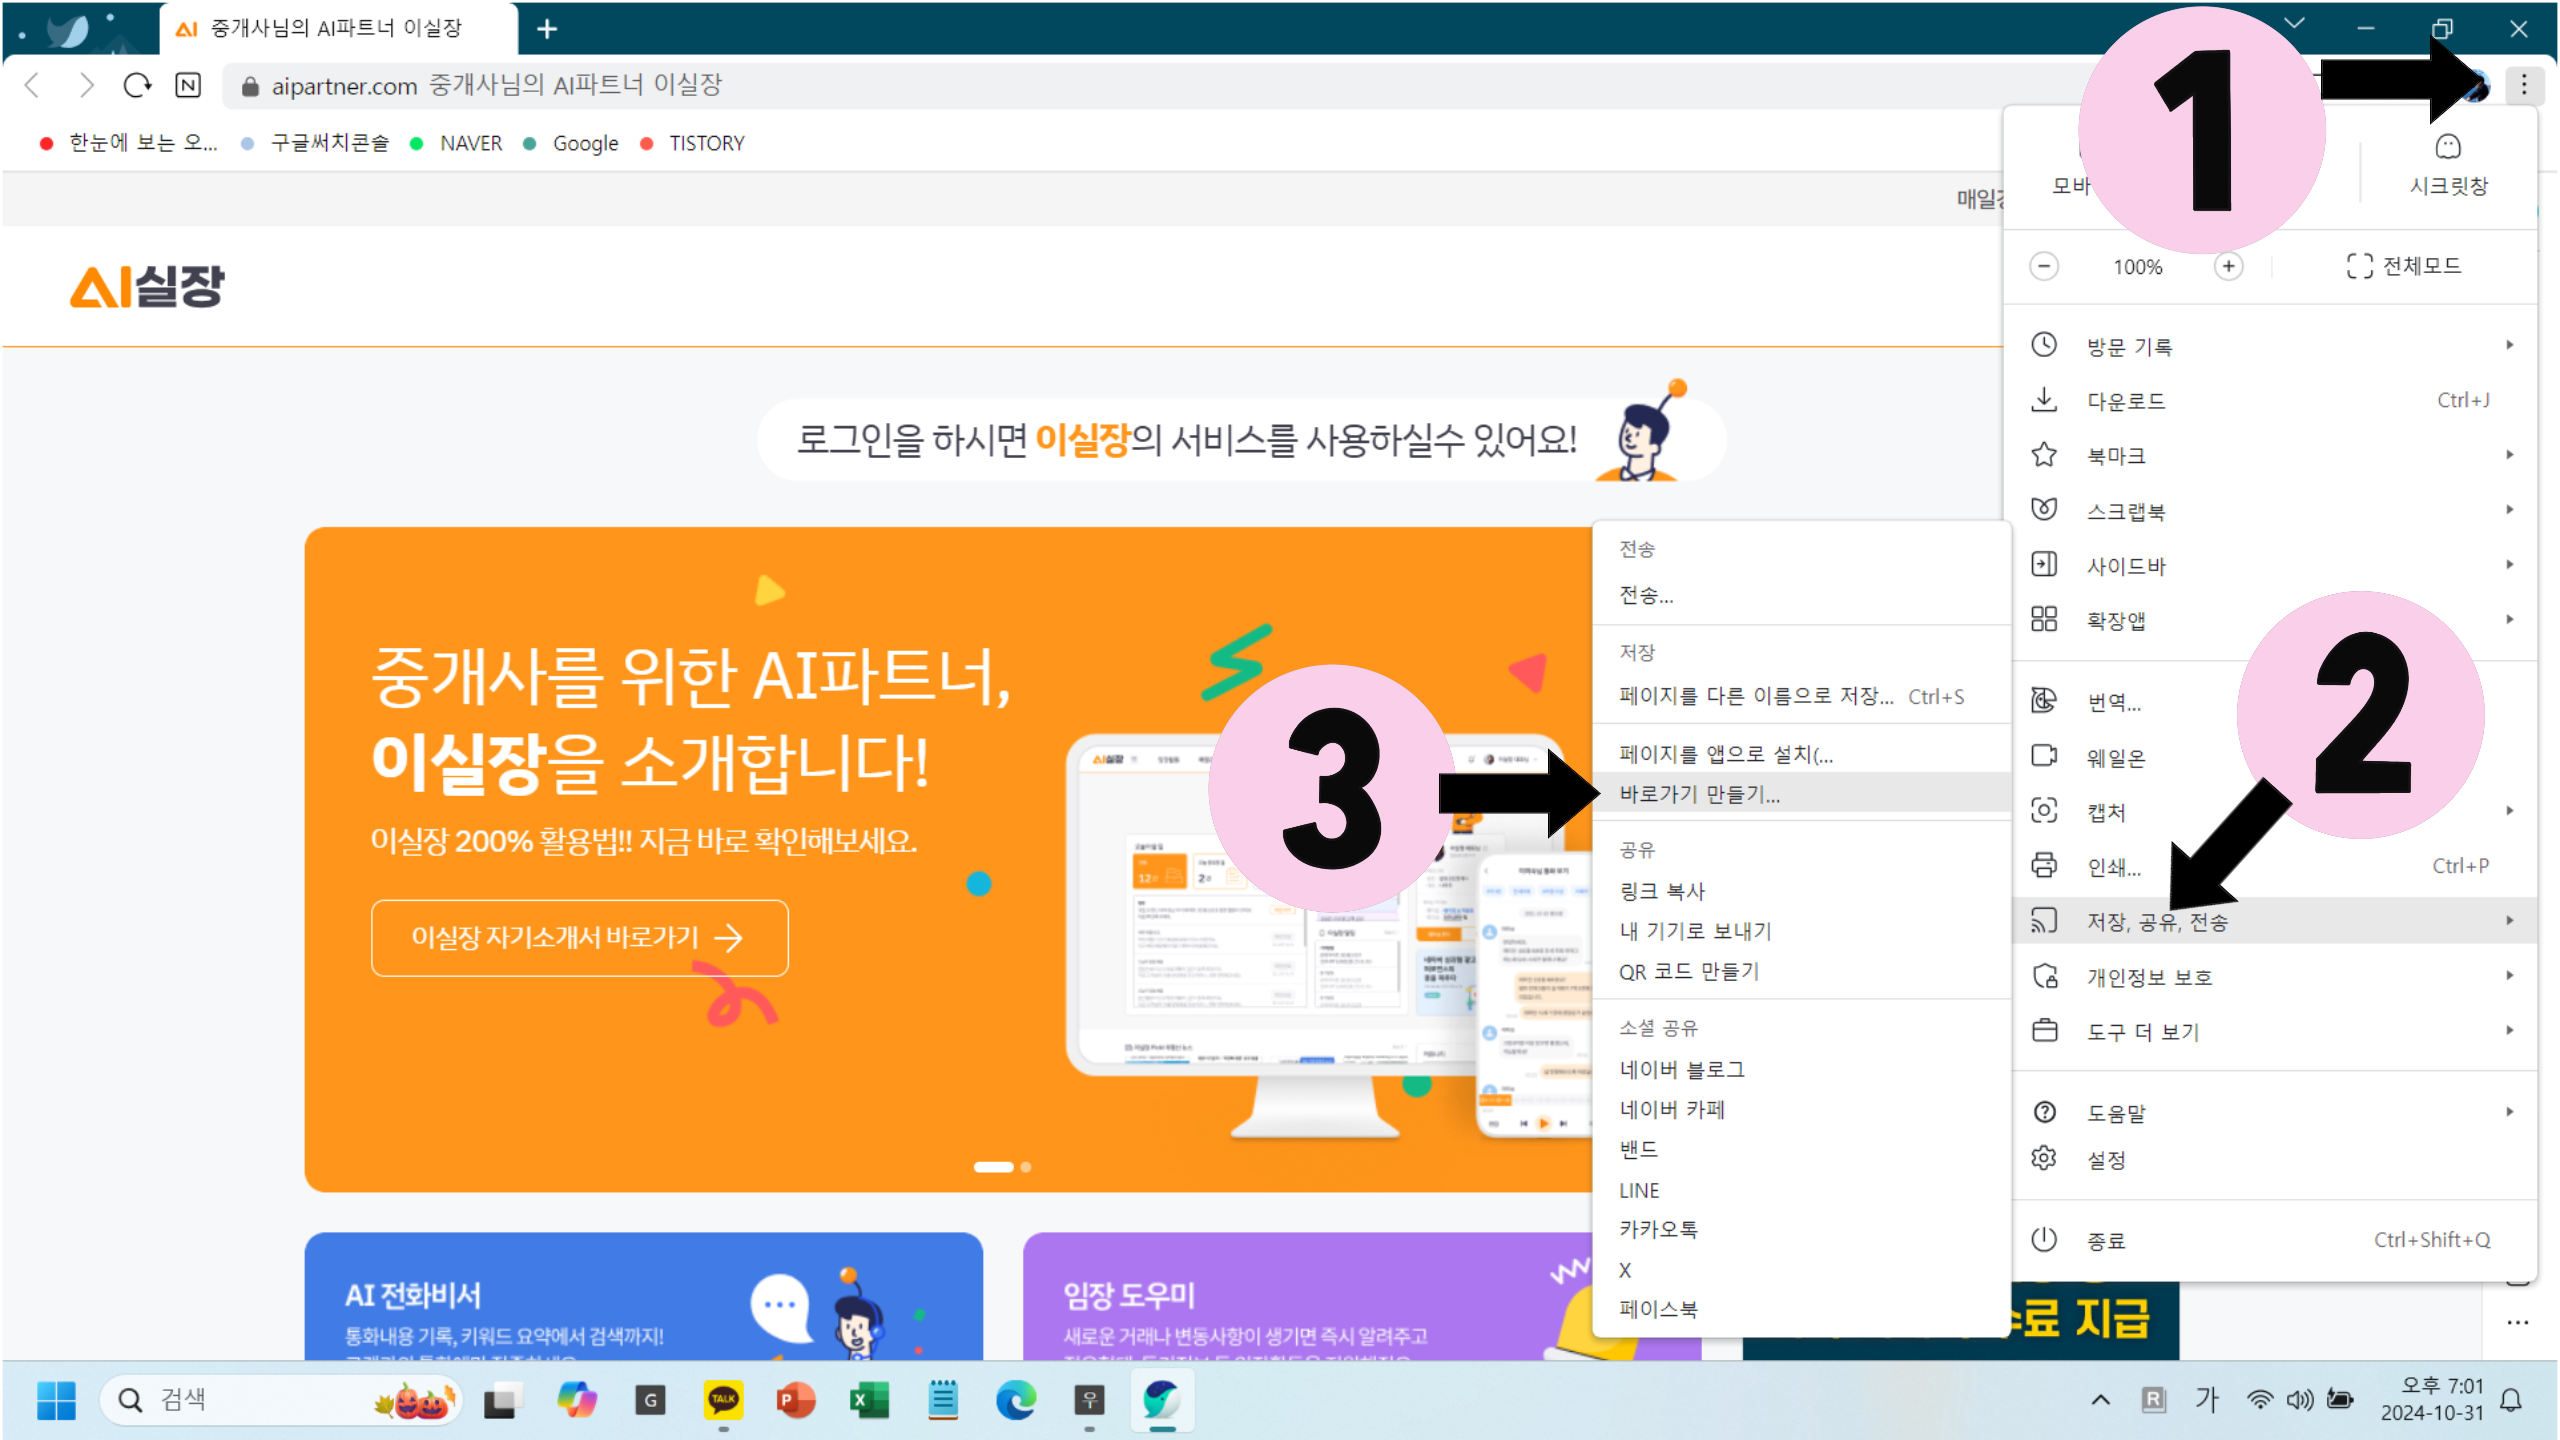Open PowerPoint from the taskbar
2560x1440 pixels.
[796, 1400]
